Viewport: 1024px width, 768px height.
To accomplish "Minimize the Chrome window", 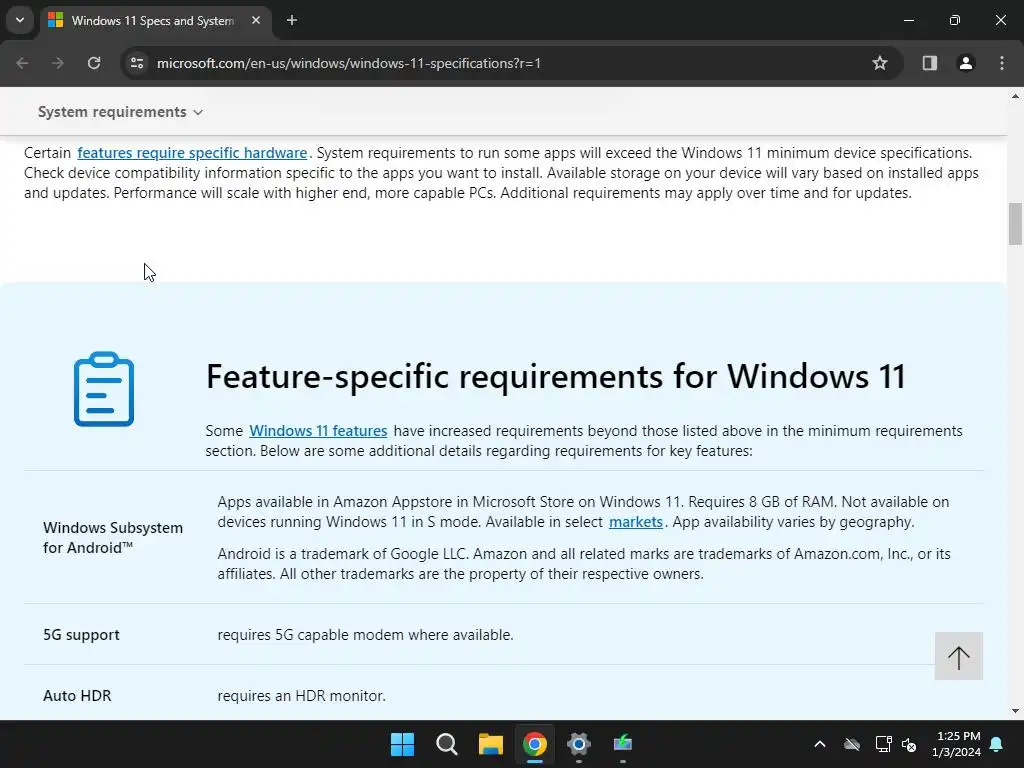I will [908, 20].
